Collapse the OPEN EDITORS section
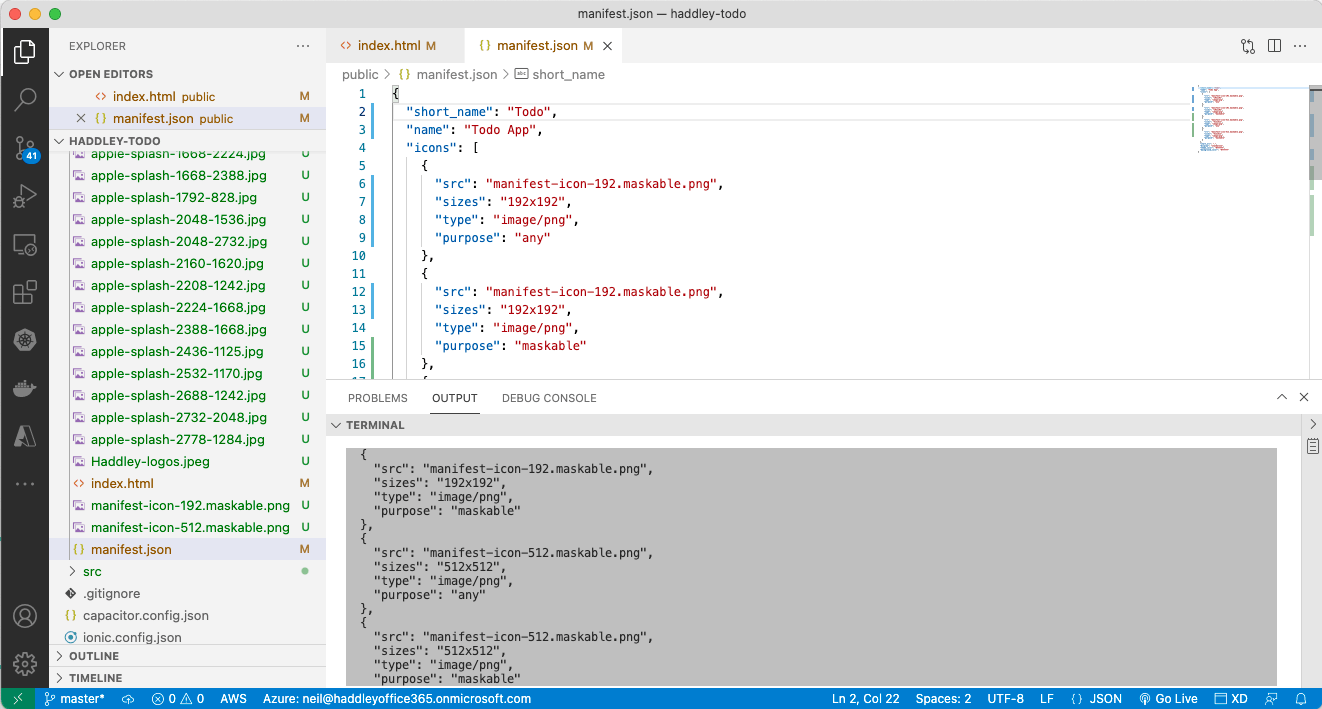This screenshot has width=1322, height=709. [110, 74]
